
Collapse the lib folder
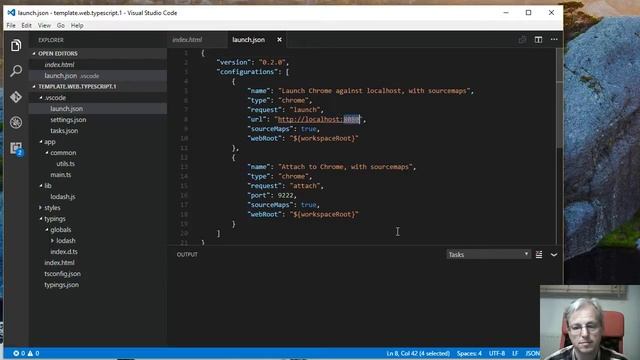pyautogui.click(x=41, y=186)
